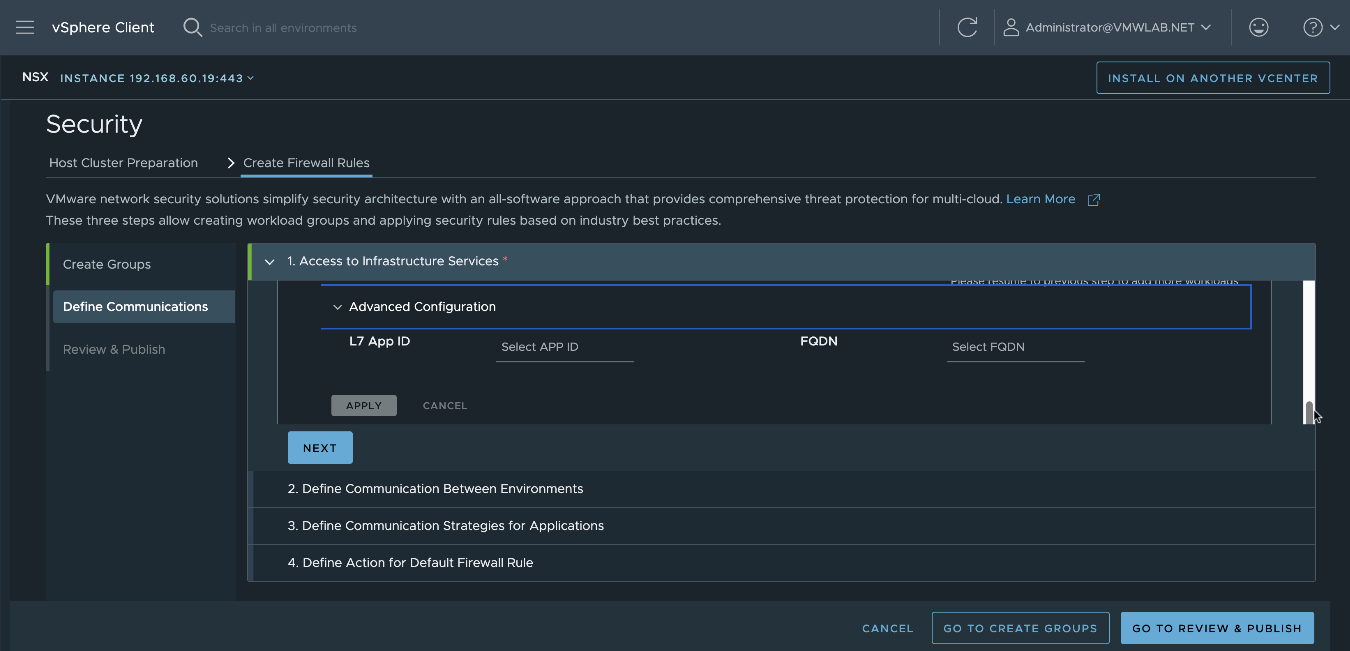The image size is (1350, 651).
Task: Expand Define Communication Between Environments
Action: [782, 489]
